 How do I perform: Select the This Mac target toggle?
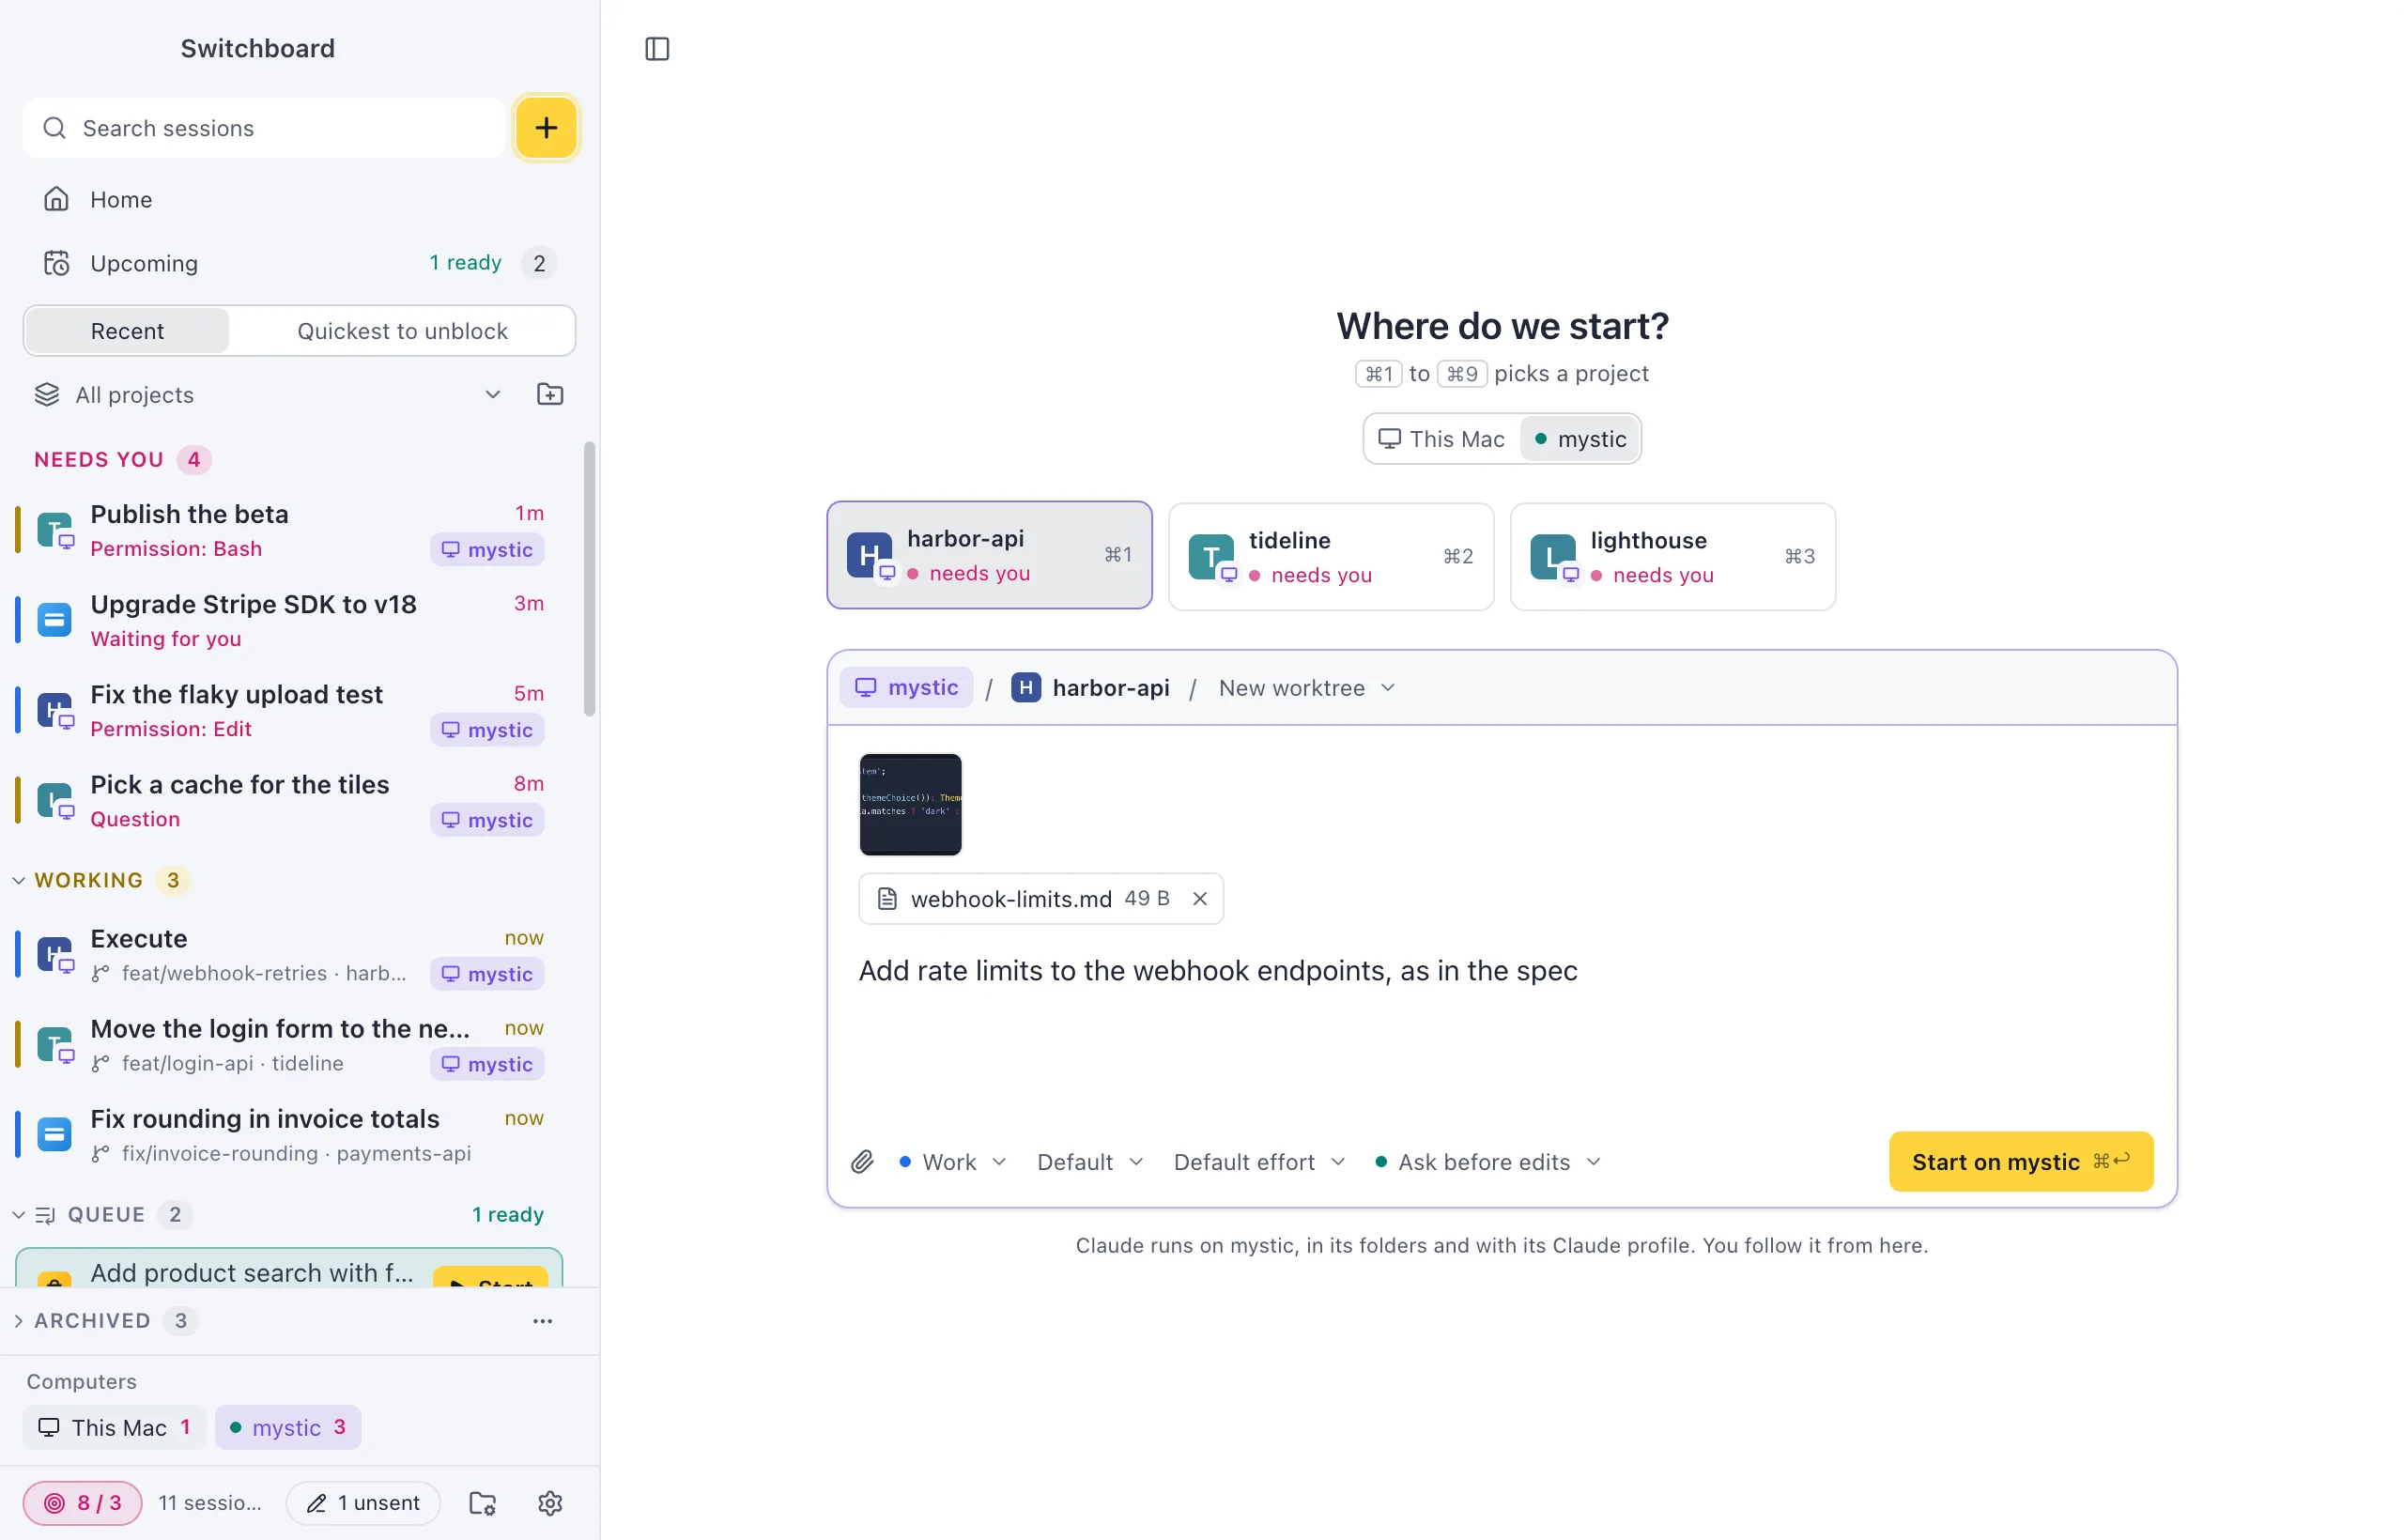[1442, 439]
